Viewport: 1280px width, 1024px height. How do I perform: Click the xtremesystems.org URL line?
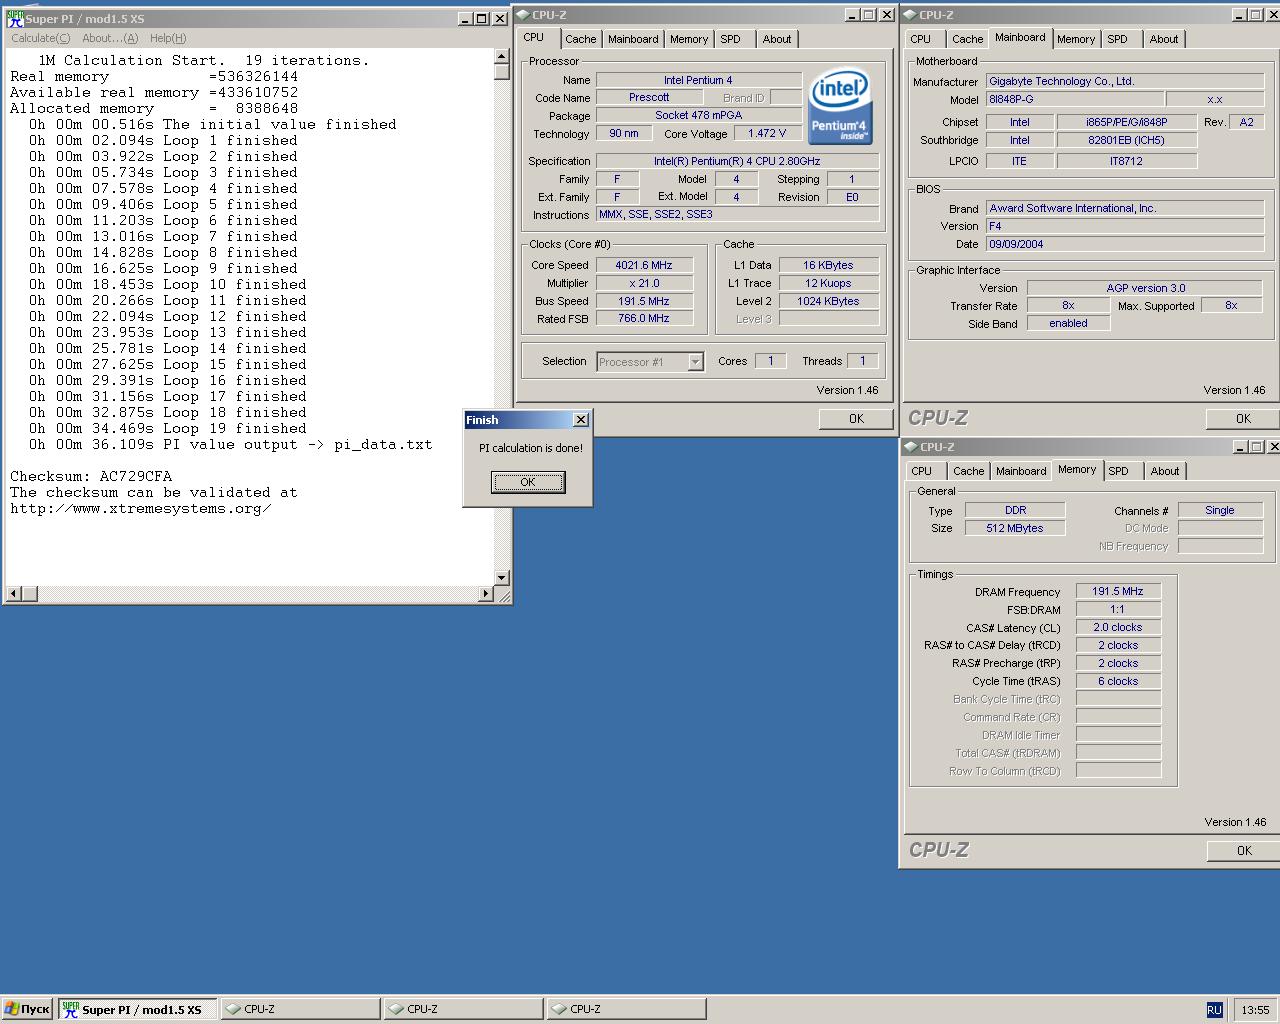coord(141,508)
